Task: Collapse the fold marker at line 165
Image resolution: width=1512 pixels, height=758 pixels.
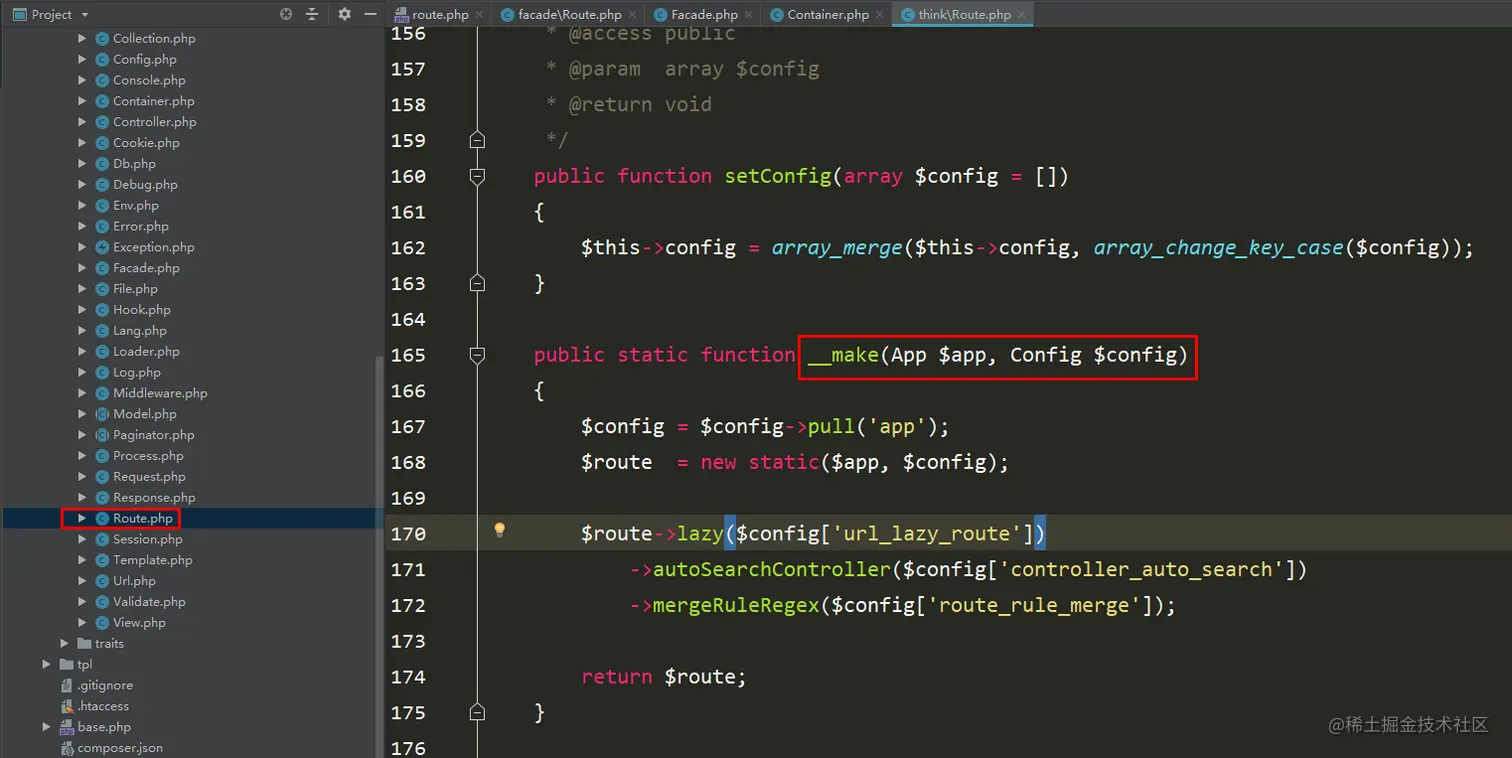Action: point(477,355)
